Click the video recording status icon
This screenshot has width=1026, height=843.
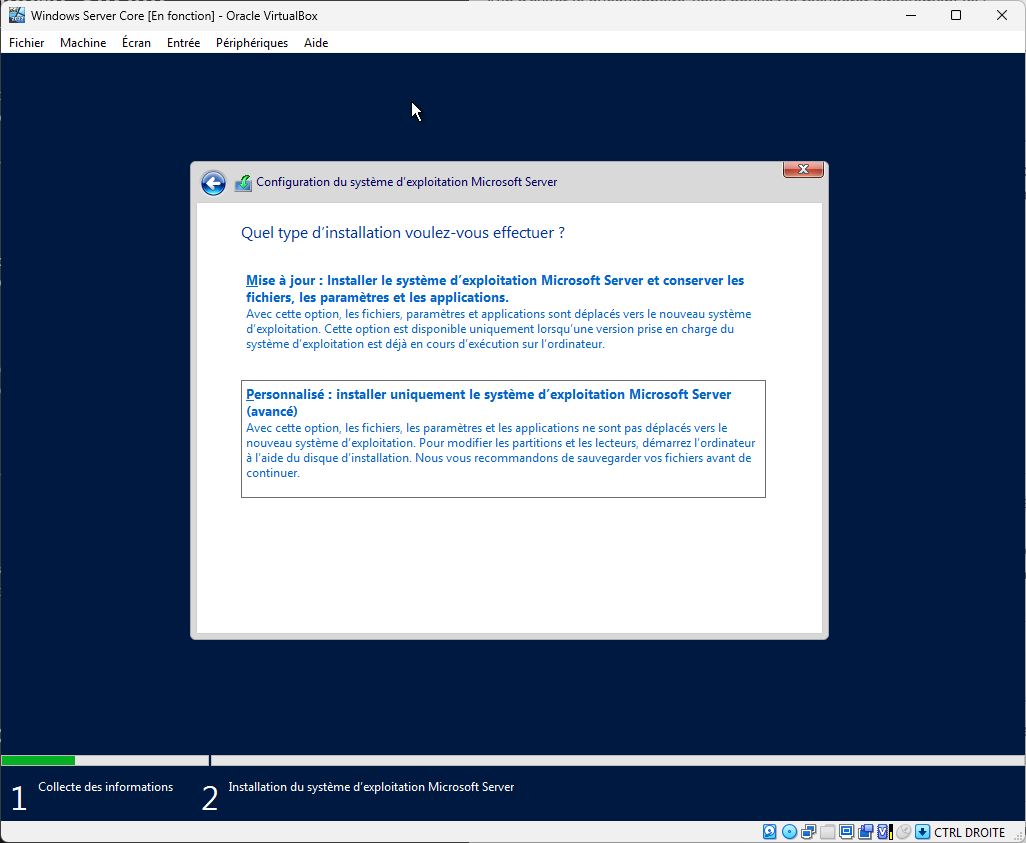pos(866,832)
